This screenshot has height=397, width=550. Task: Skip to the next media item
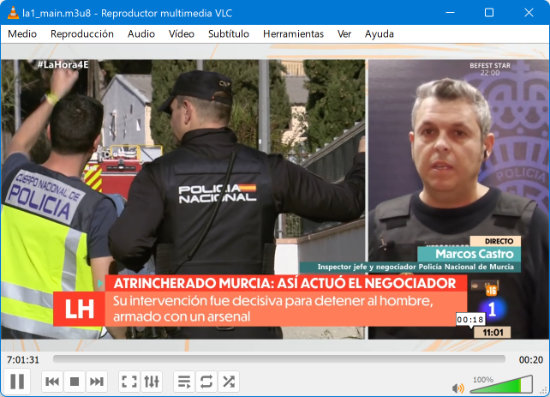(x=96, y=381)
